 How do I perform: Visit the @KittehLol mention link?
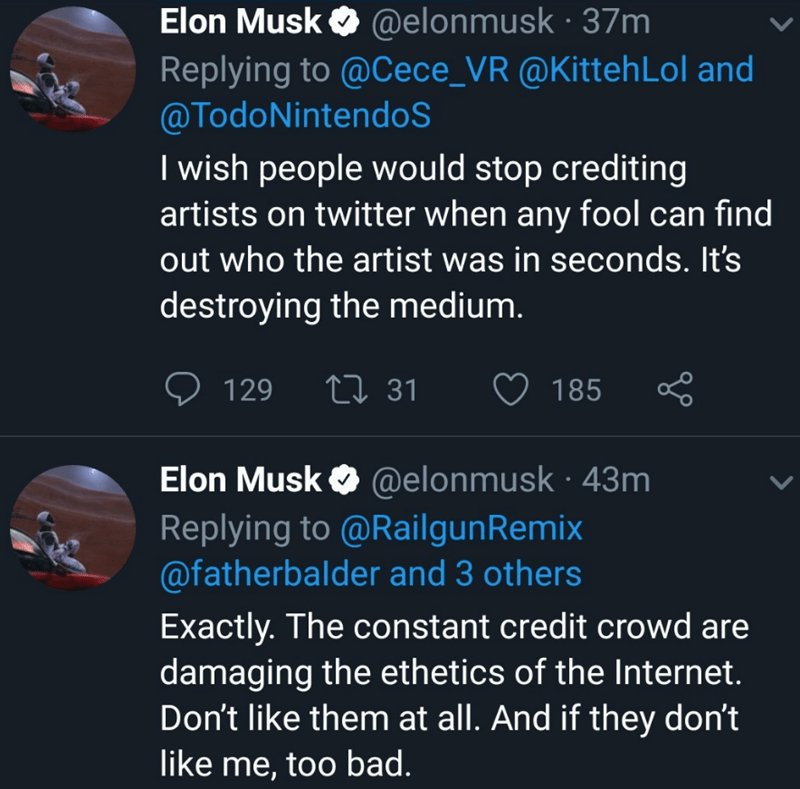coord(603,69)
